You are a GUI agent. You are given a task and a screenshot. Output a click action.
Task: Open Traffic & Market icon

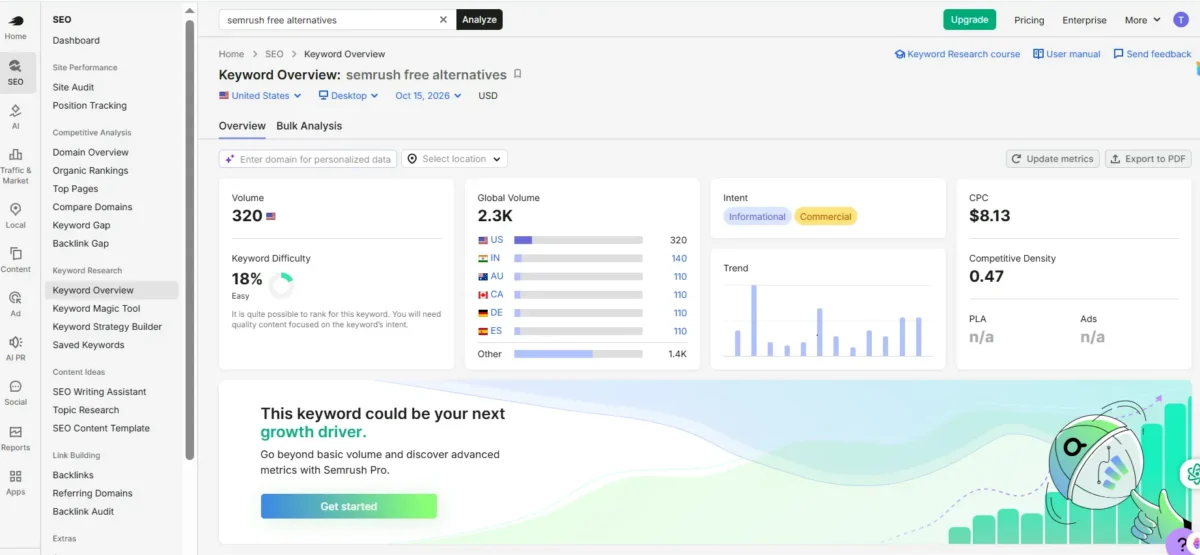[15, 166]
